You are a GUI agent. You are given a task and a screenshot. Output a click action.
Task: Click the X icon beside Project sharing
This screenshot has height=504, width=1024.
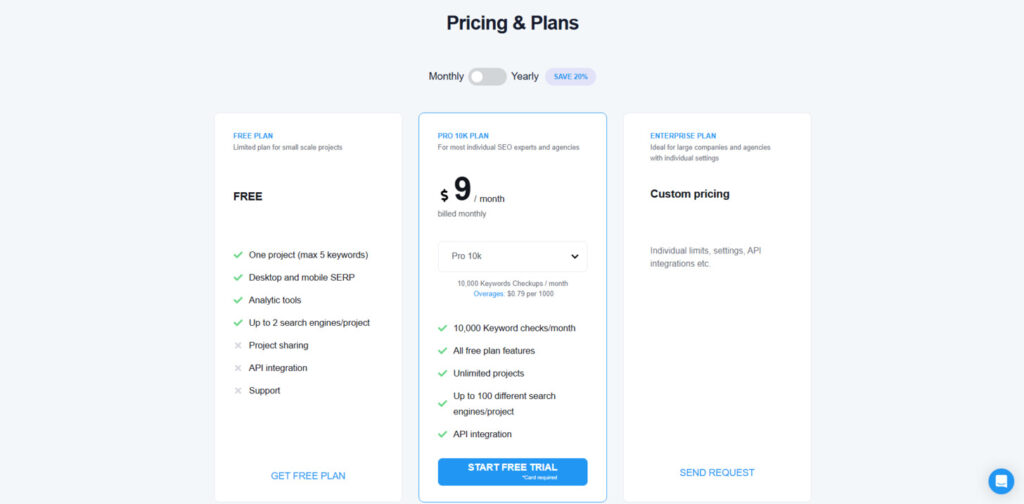coord(238,345)
